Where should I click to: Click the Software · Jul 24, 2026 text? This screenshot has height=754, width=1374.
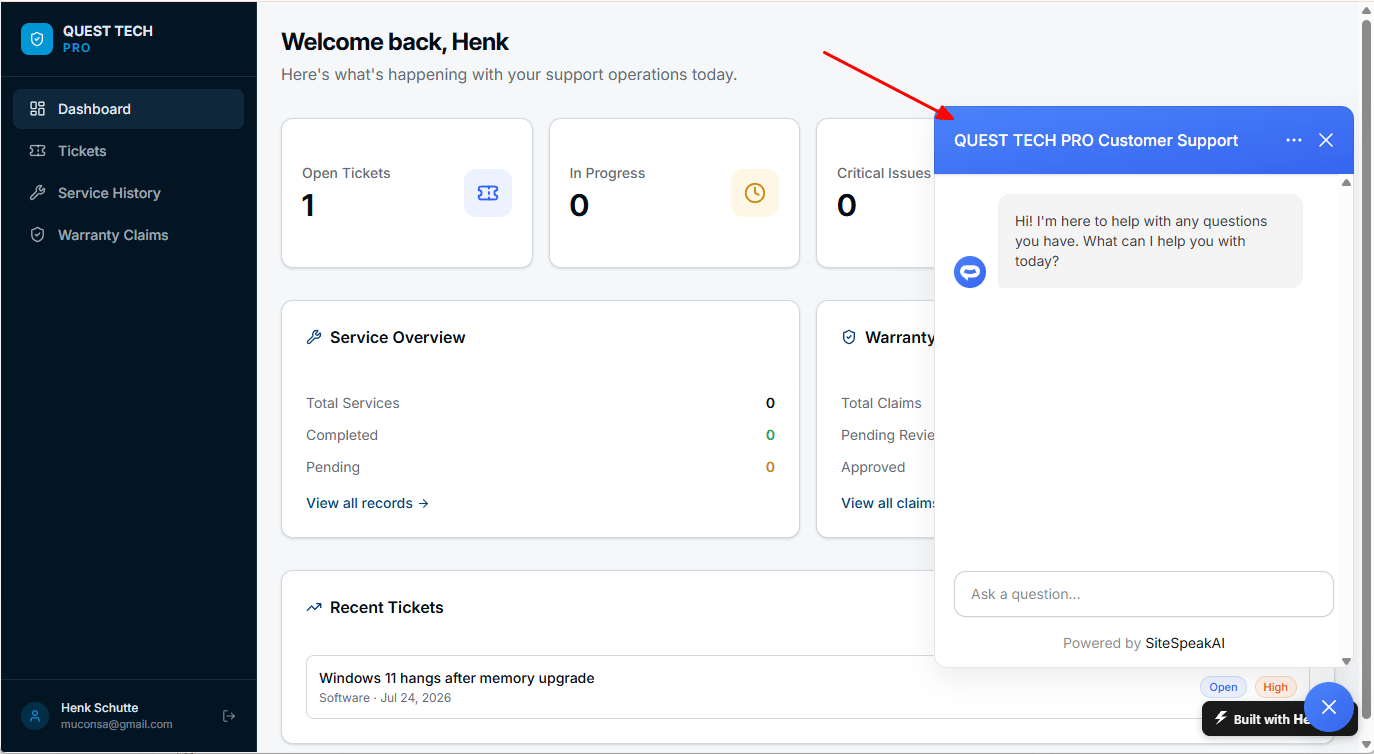(x=385, y=698)
